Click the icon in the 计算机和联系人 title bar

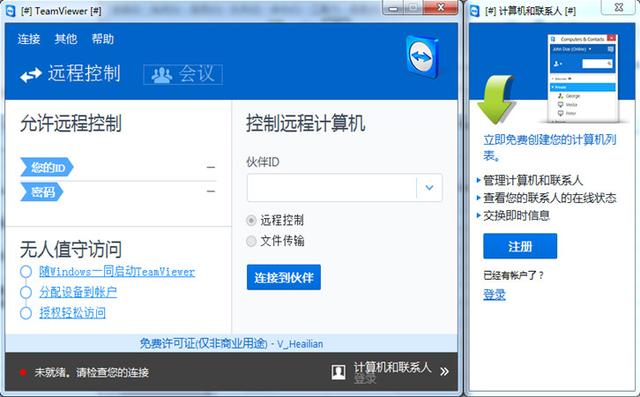click(x=475, y=11)
